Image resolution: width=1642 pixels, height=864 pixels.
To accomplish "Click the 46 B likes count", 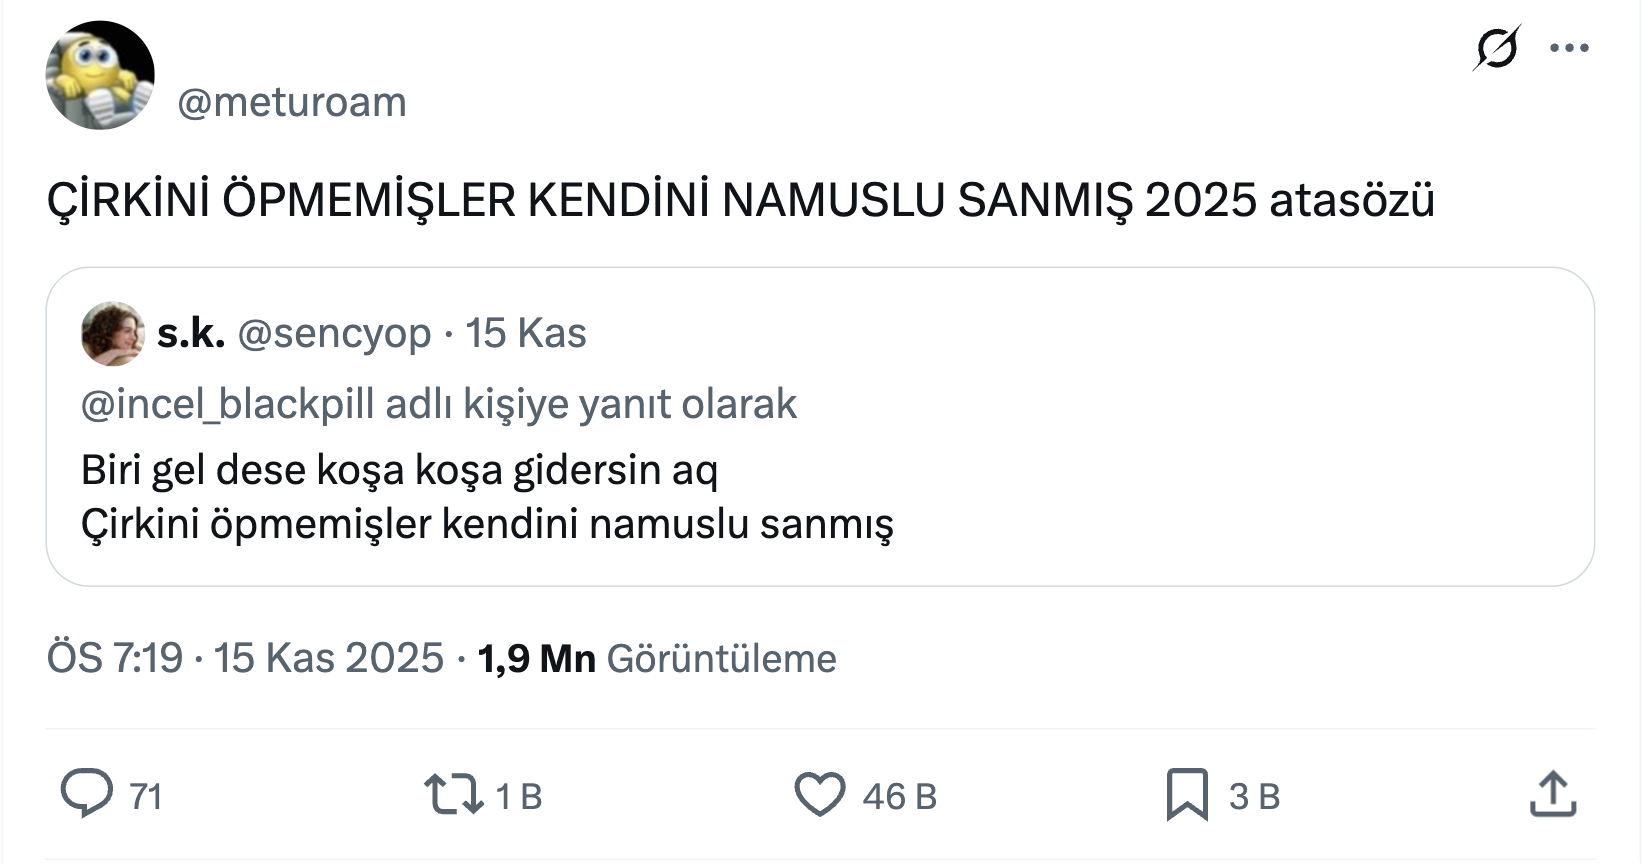I will [x=899, y=796].
